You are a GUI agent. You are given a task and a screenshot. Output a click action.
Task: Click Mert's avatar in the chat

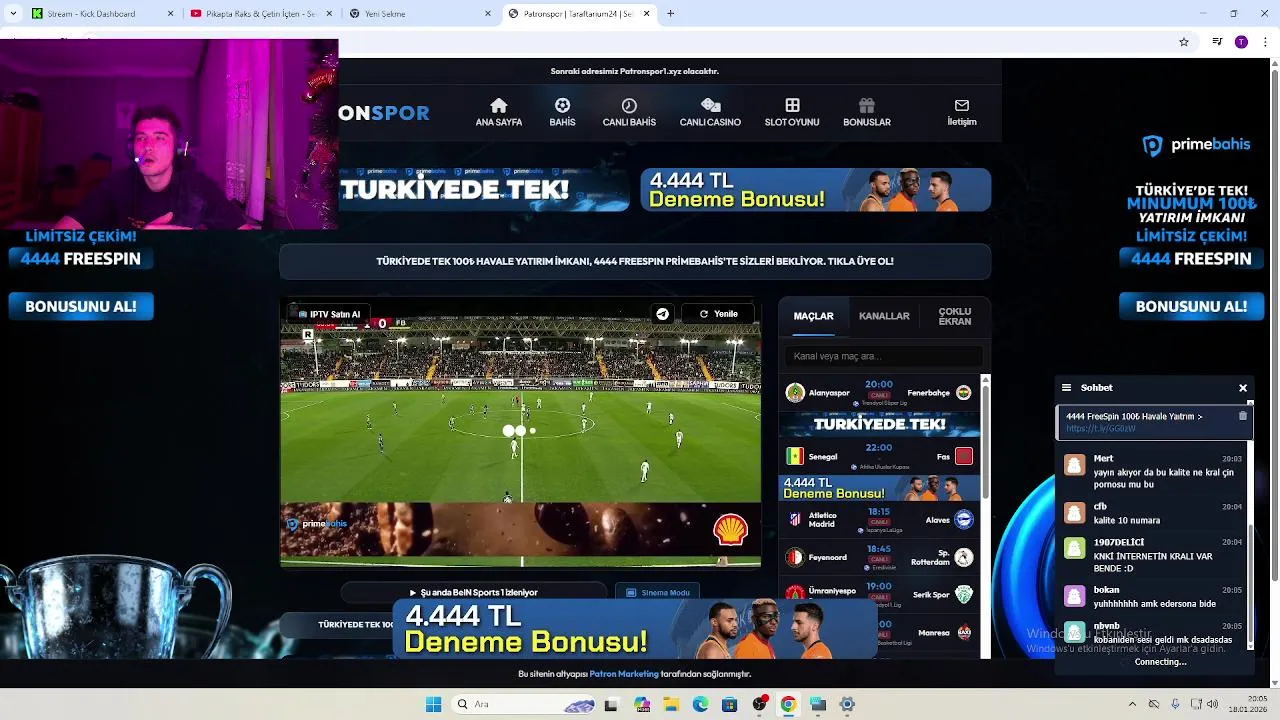click(x=1074, y=465)
